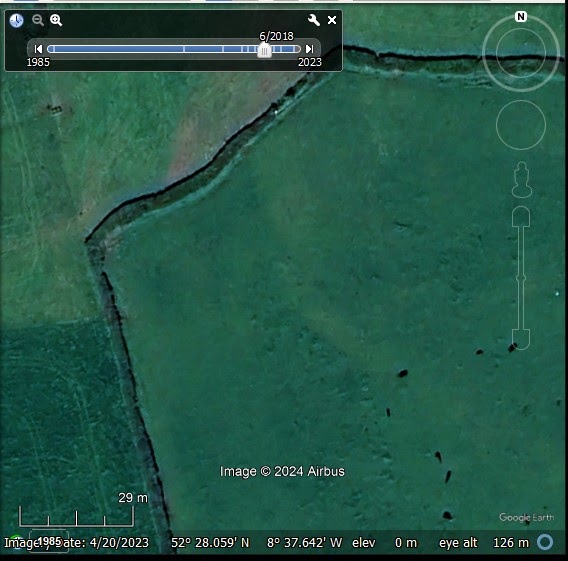The width and height of the screenshot is (568, 561).
Task: Open time slider options wrench
Action: pos(314,20)
